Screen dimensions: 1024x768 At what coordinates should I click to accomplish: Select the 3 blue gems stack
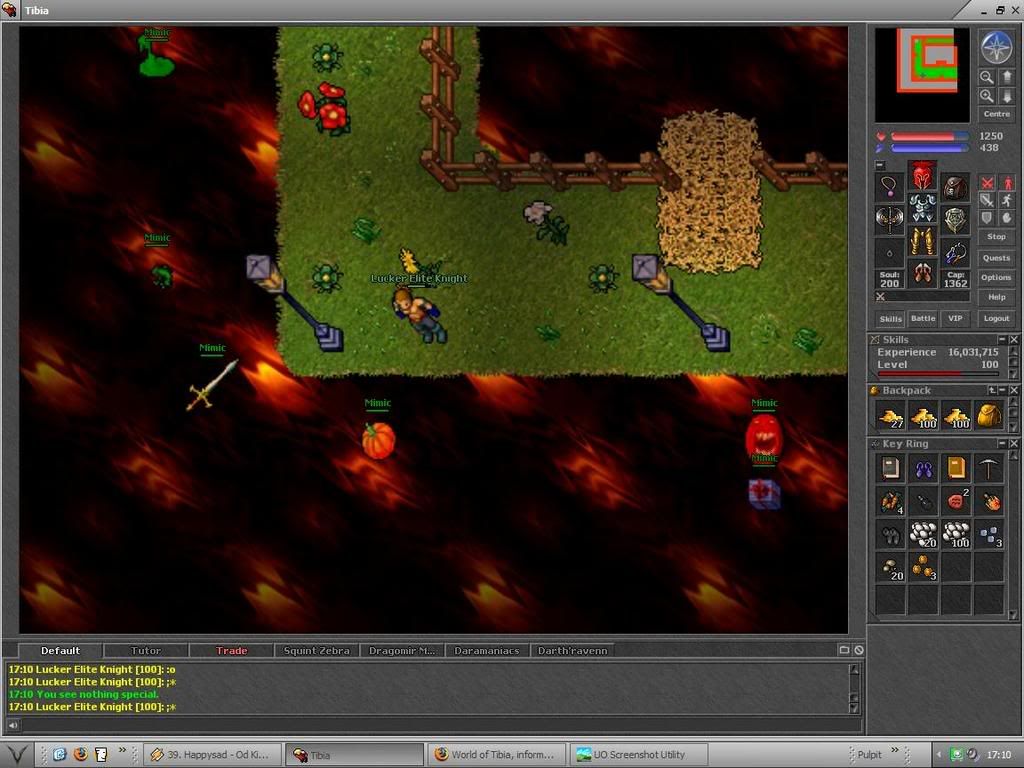(x=989, y=534)
